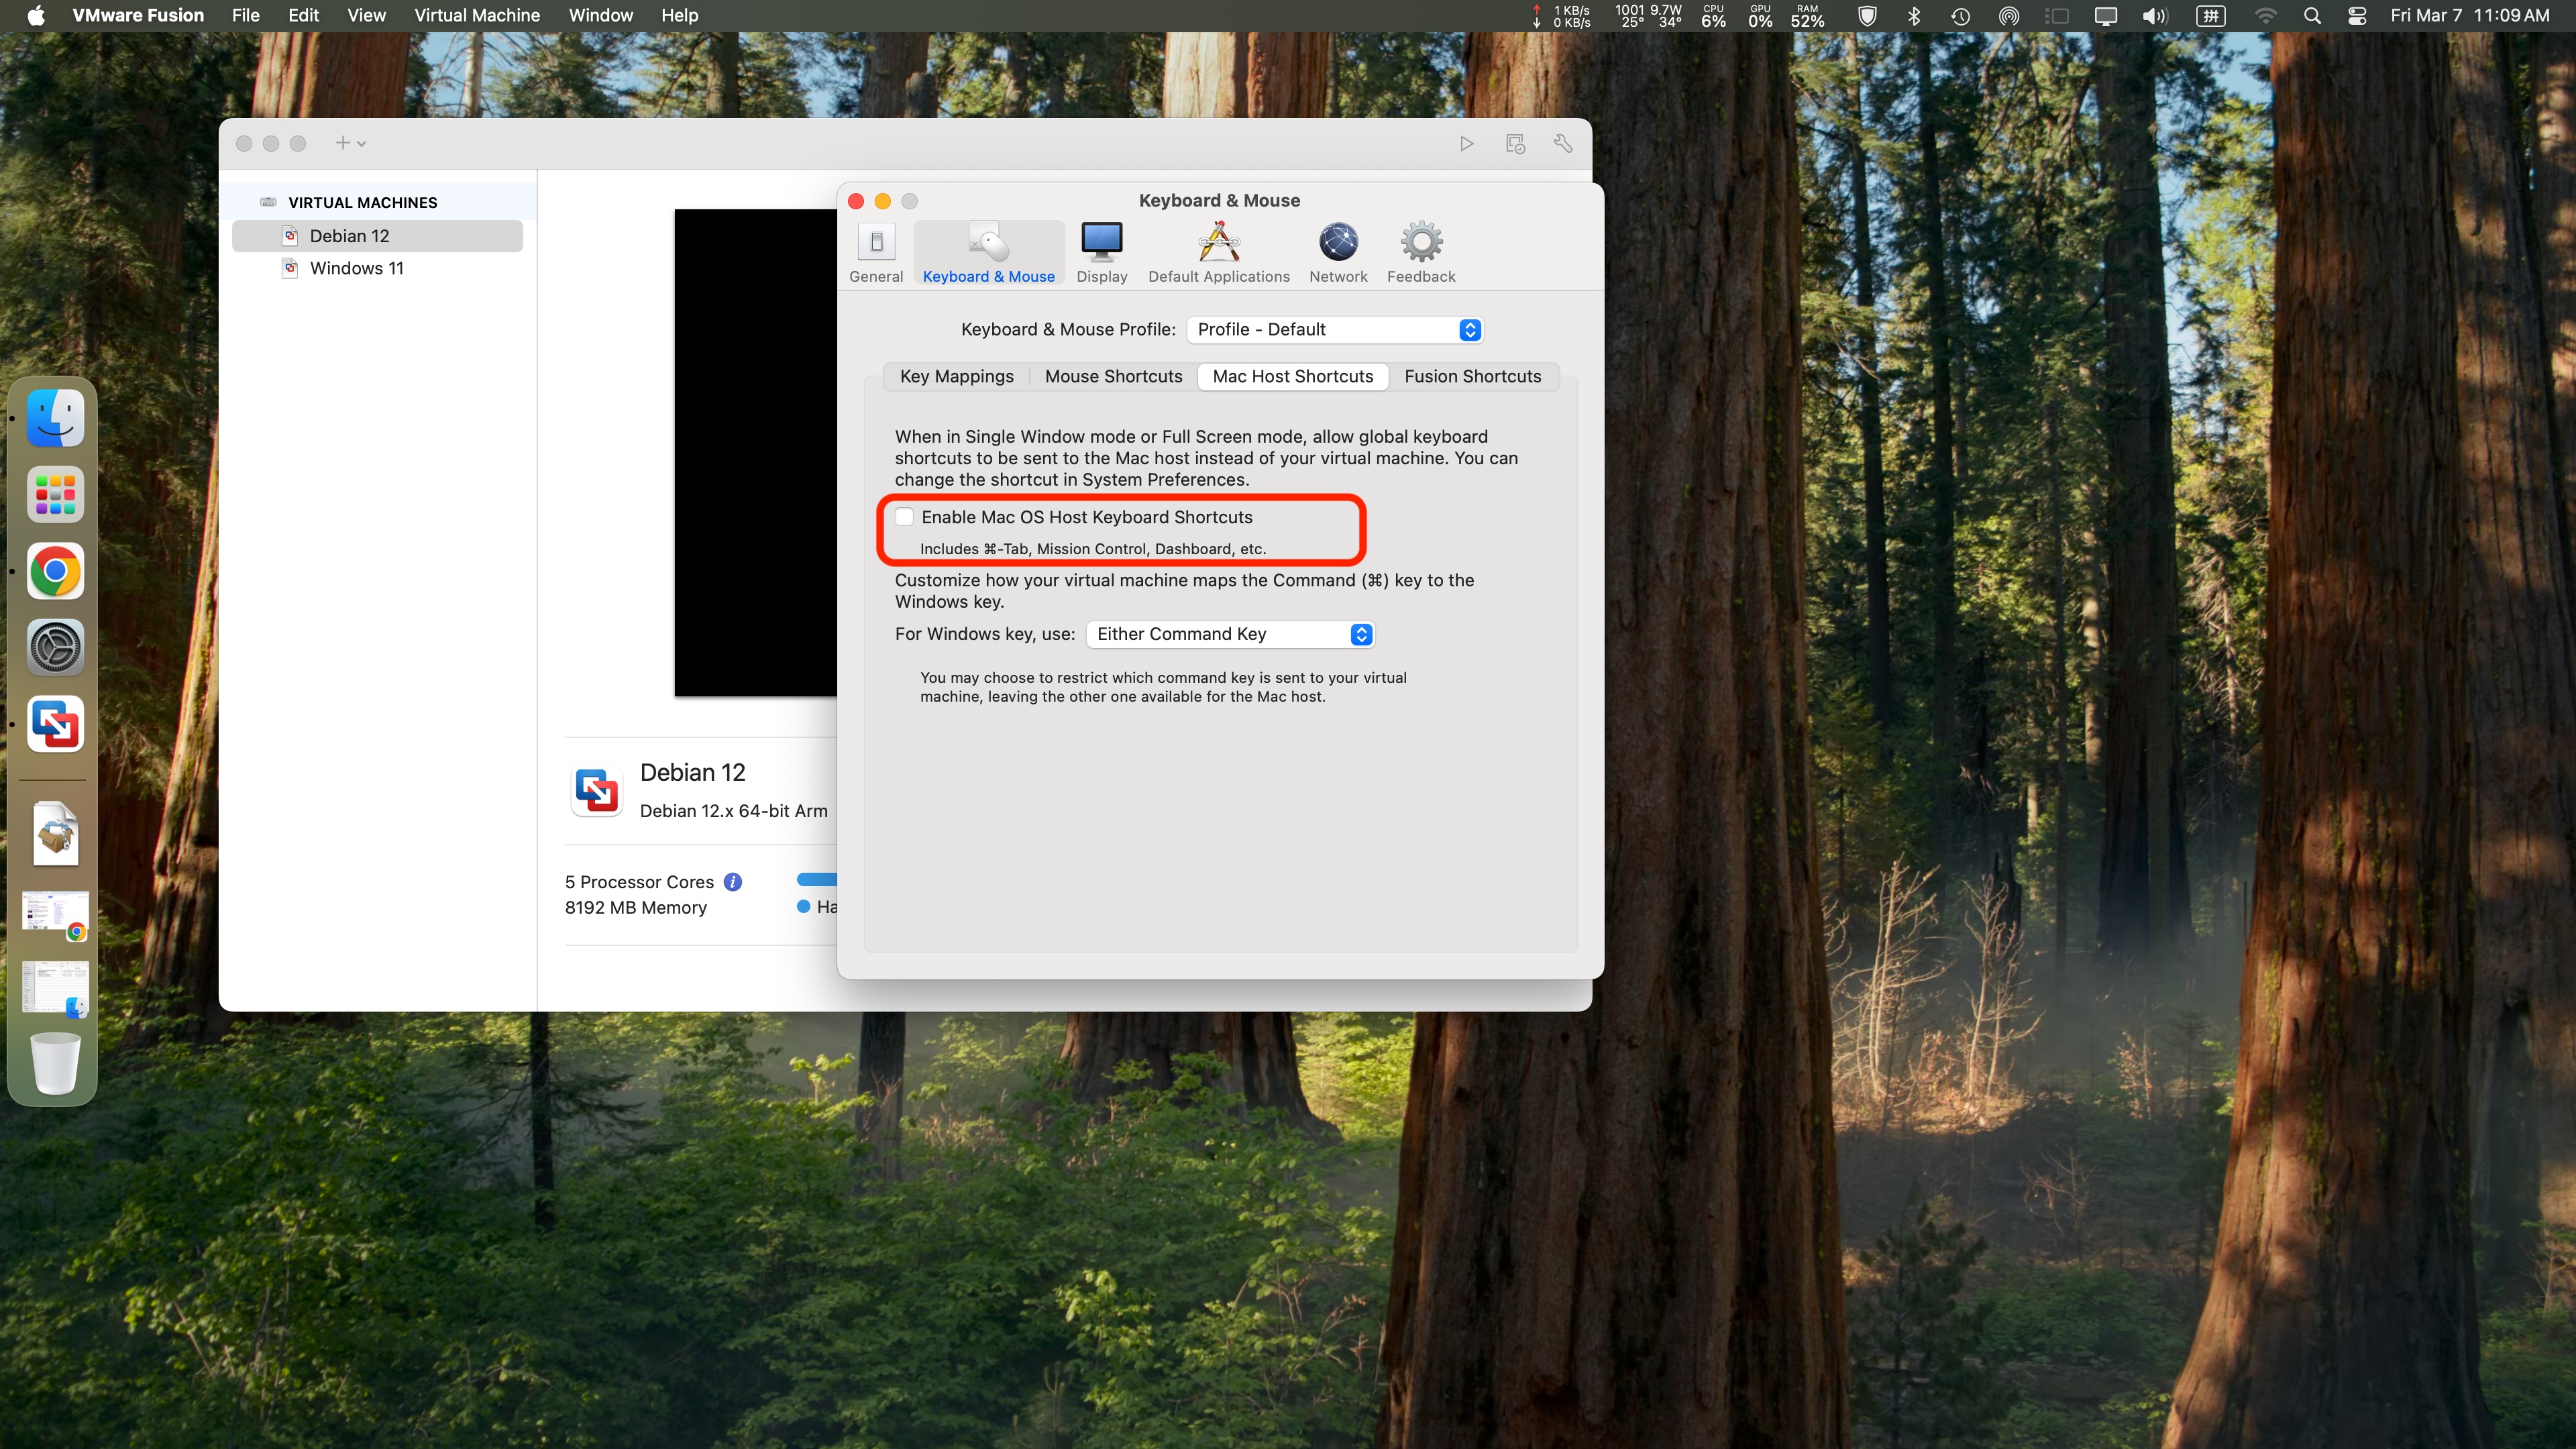Open Finder from the Dock
This screenshot has width=2576, height=1449.
tap(55, 417)
